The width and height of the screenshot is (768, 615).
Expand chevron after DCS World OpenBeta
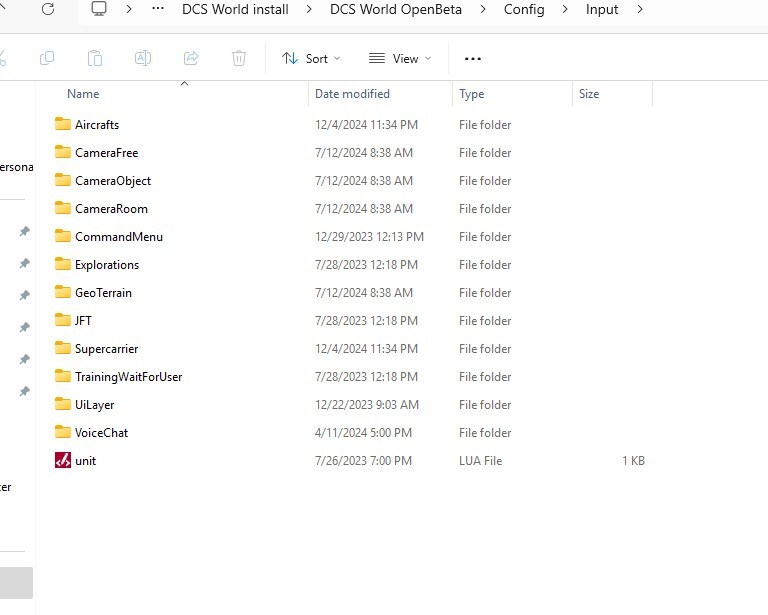483,9
